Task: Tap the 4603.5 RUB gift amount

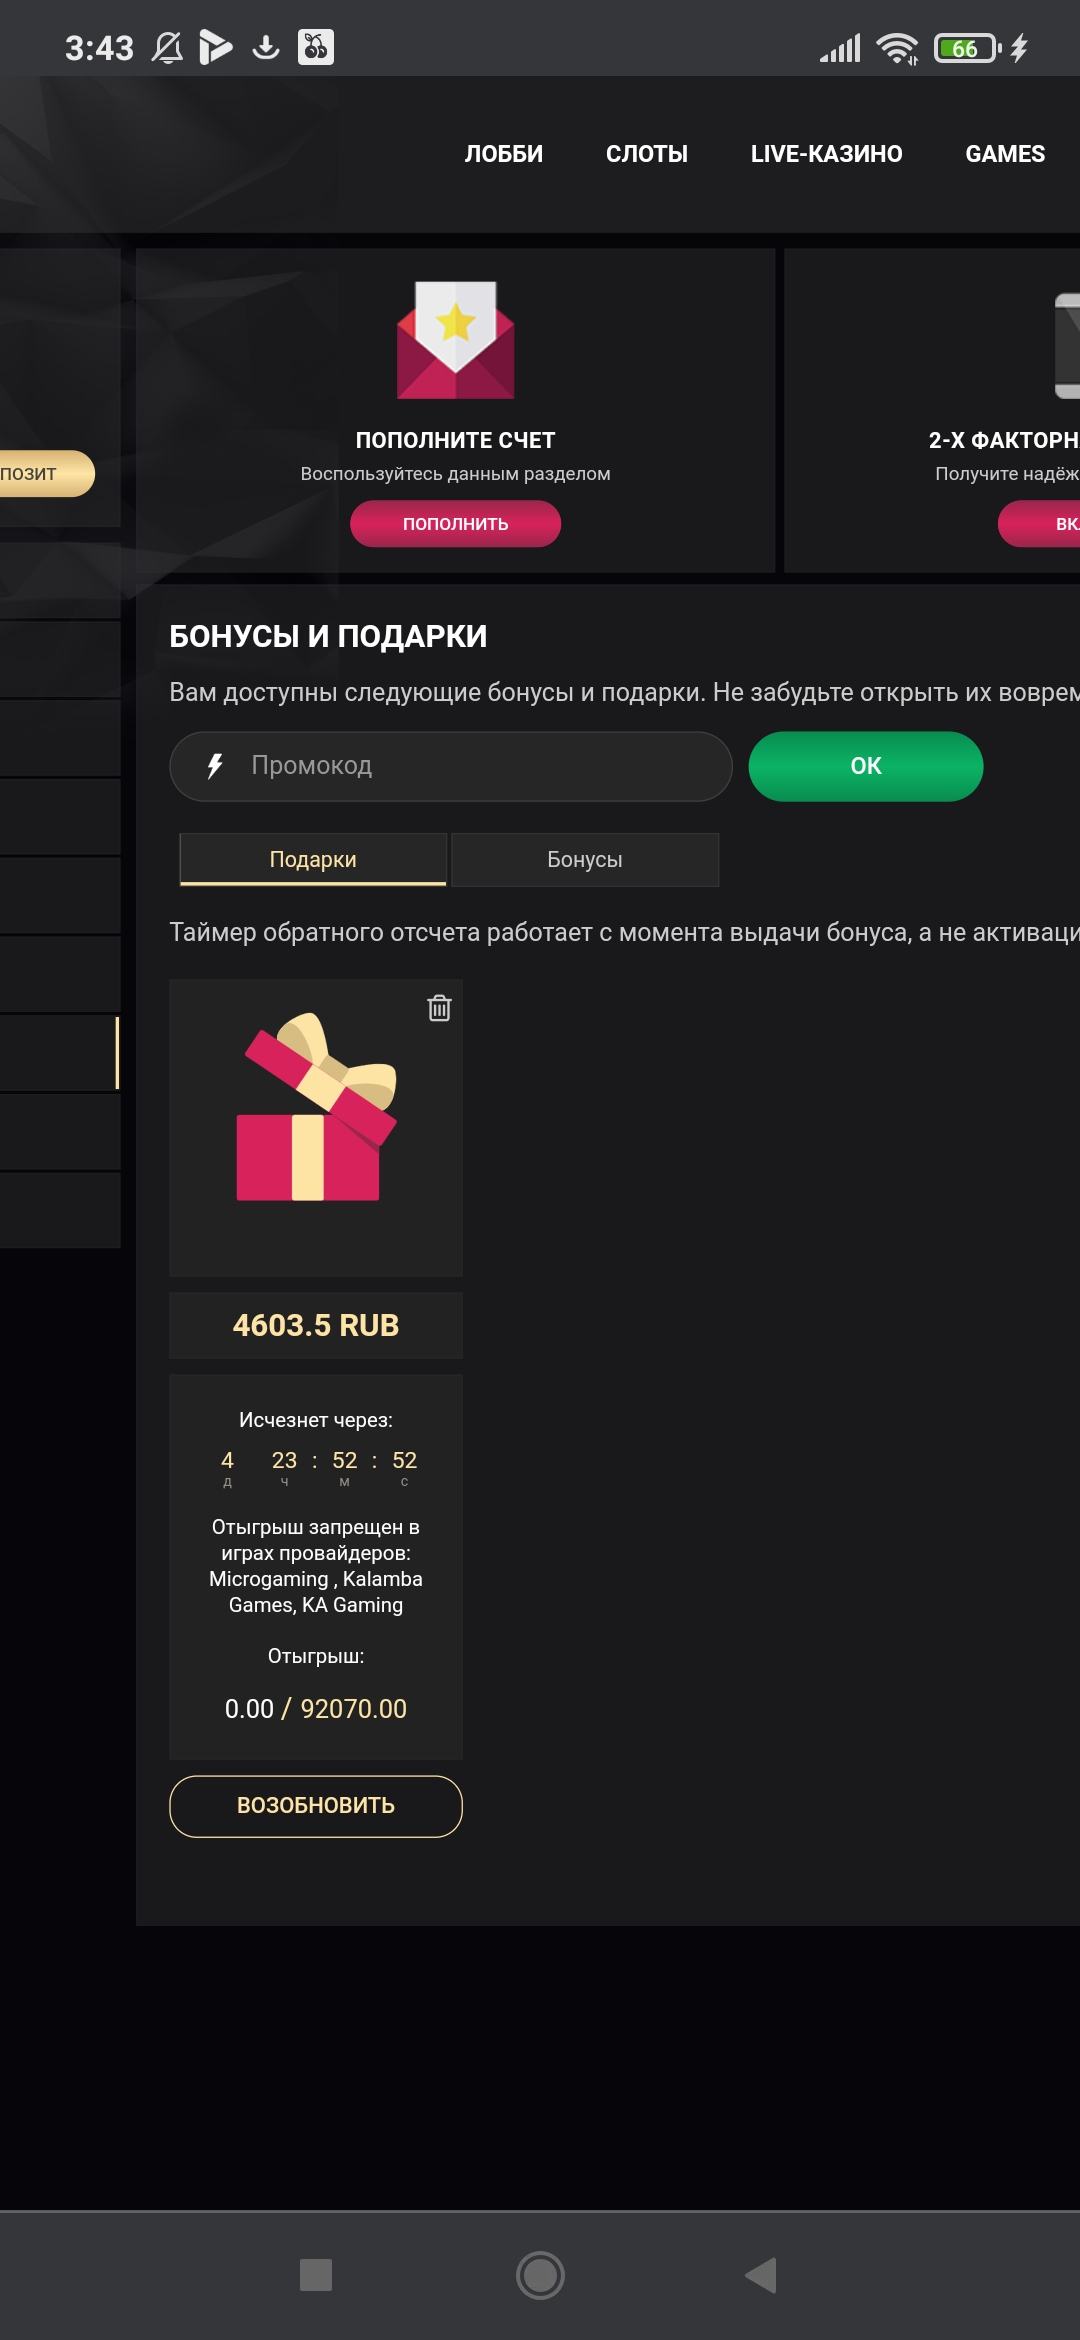Action: coord(316,1325)
